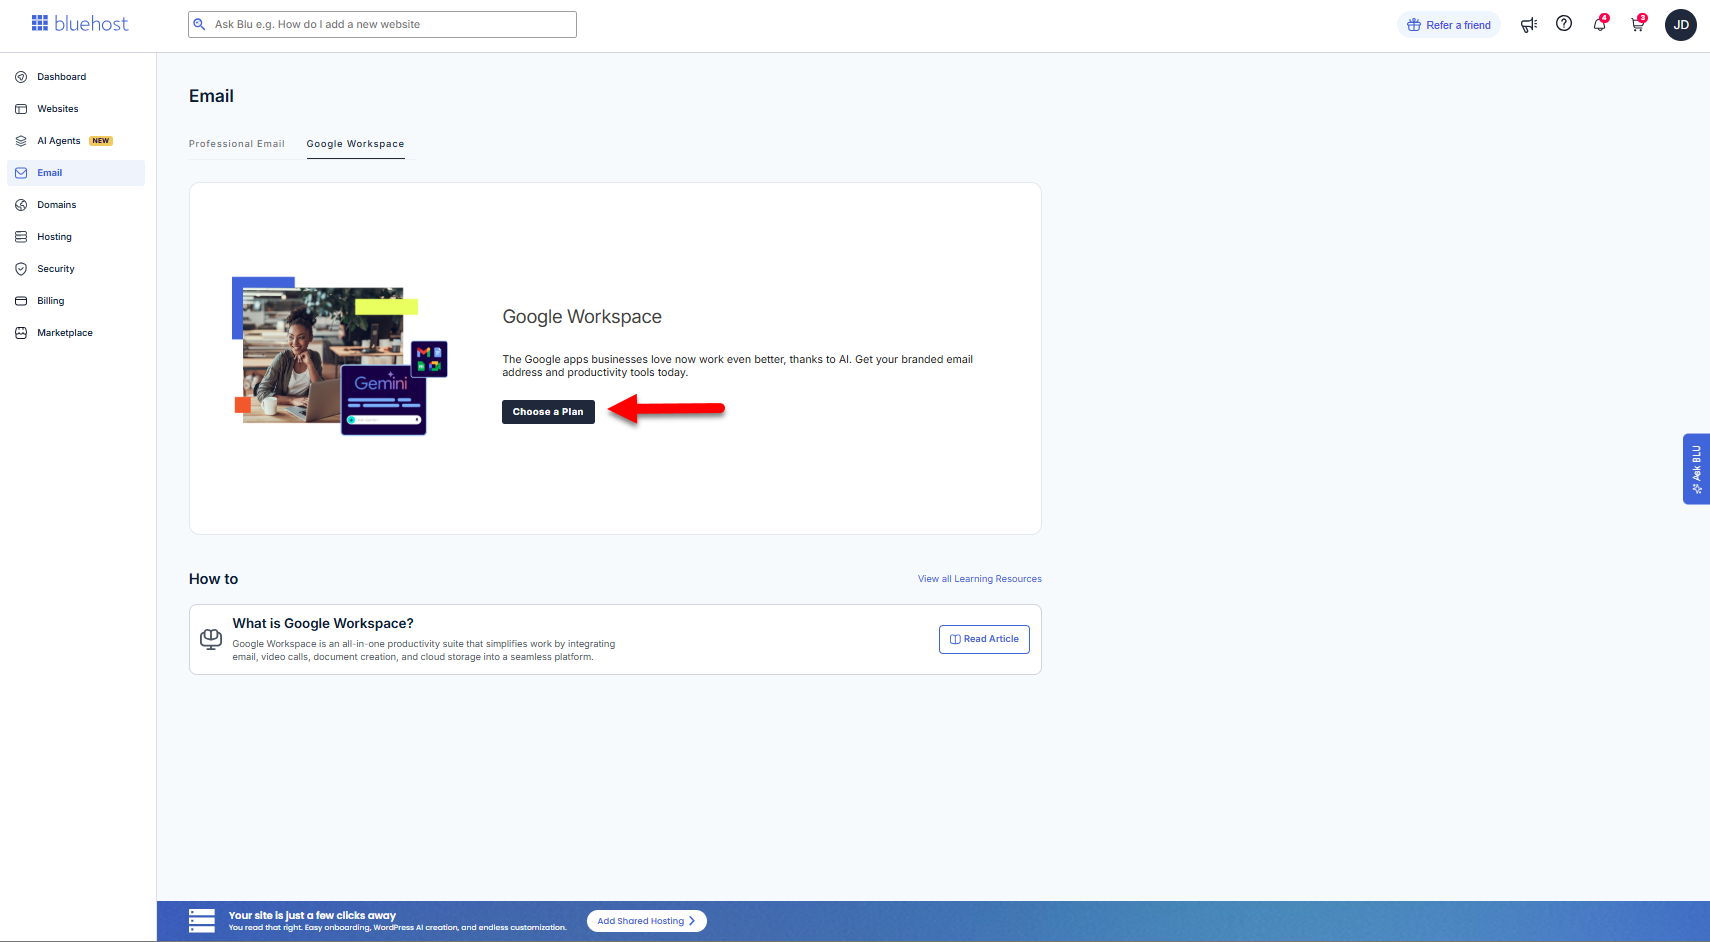Click the Email envelope sidebar icon

tap(21, 173)
